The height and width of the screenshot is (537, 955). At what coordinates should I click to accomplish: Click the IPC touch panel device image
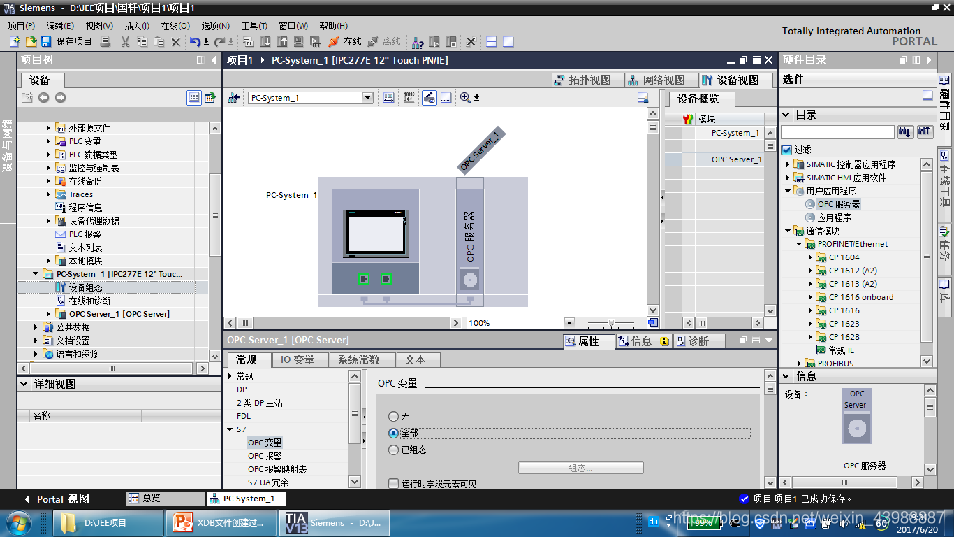click(x=375, y=233)
